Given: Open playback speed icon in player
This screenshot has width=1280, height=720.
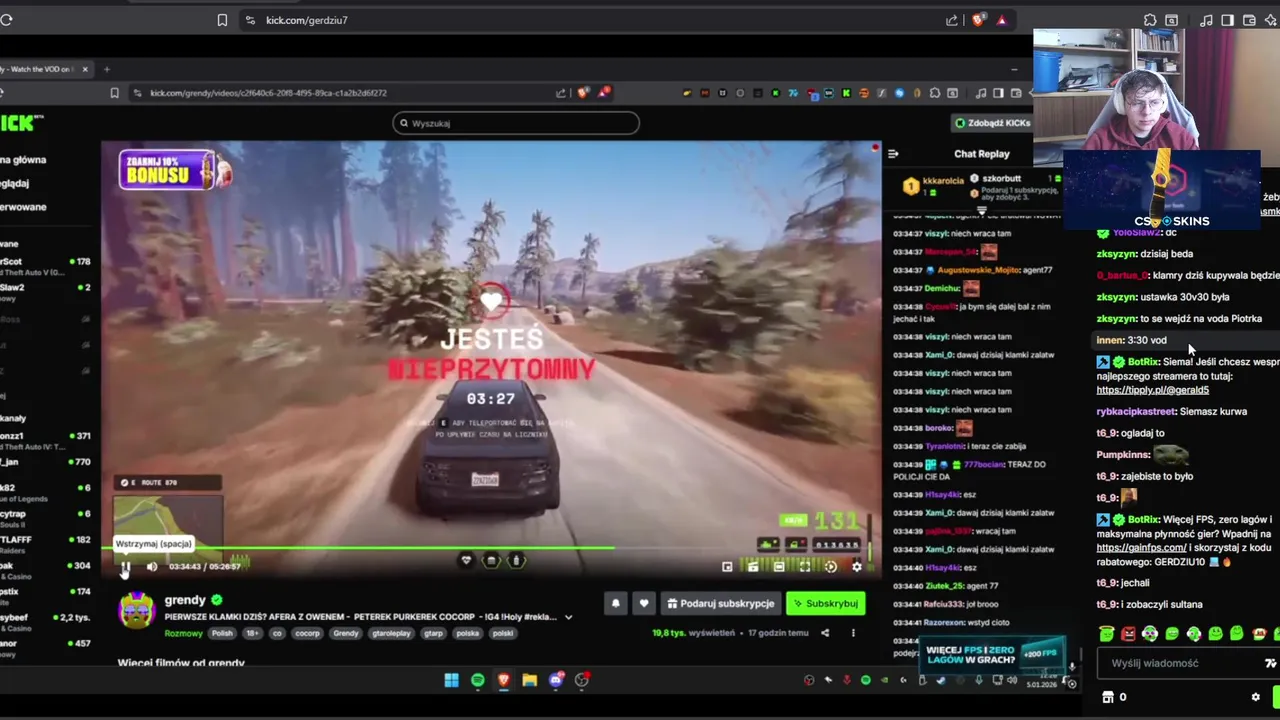Looking at the screenshot, I should [830, 567].
